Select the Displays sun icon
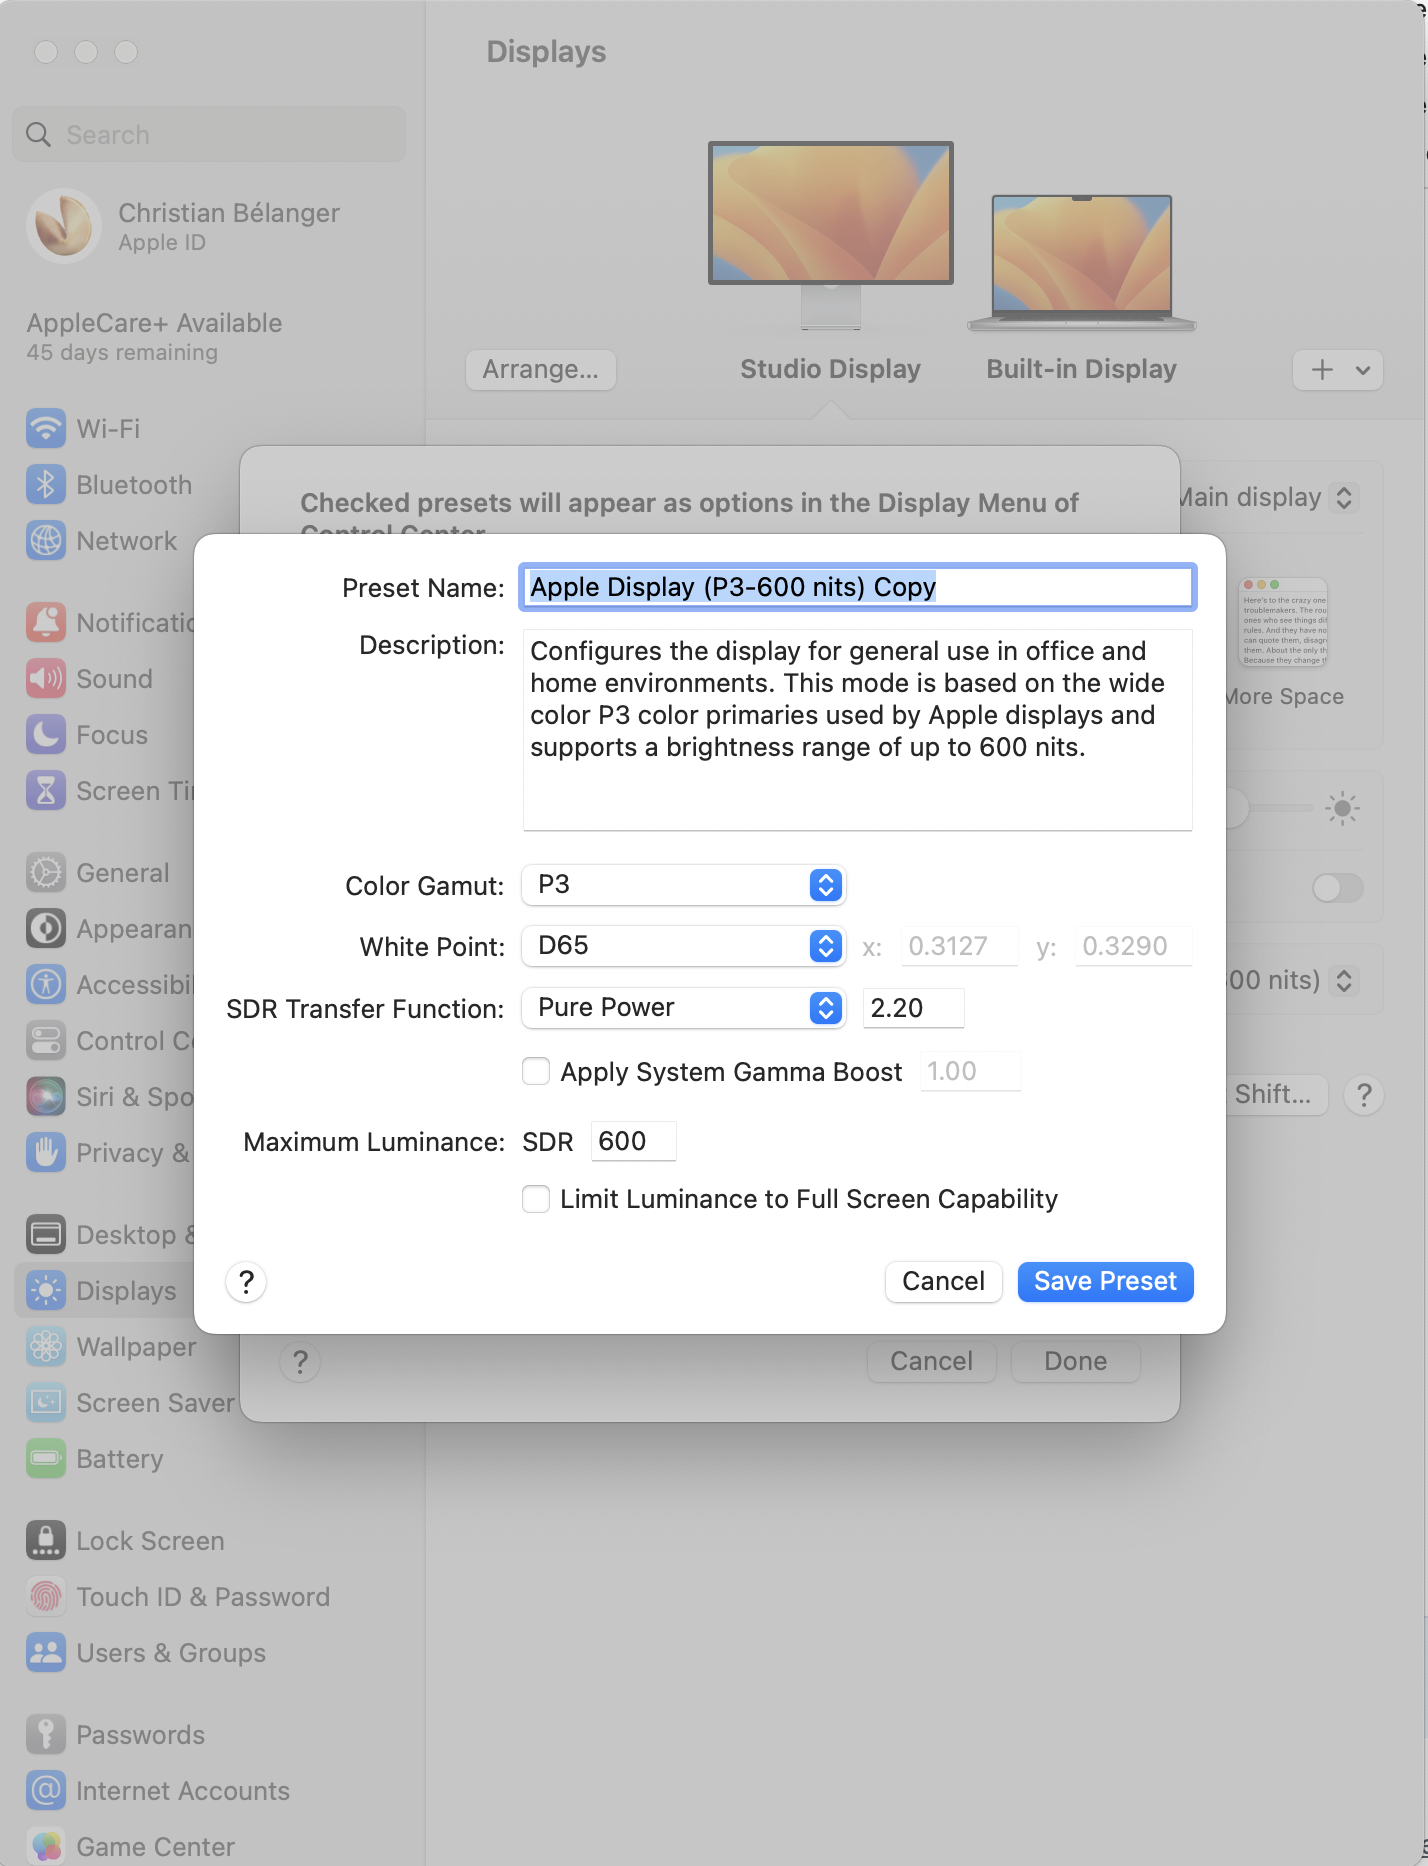 (46, 1291)
